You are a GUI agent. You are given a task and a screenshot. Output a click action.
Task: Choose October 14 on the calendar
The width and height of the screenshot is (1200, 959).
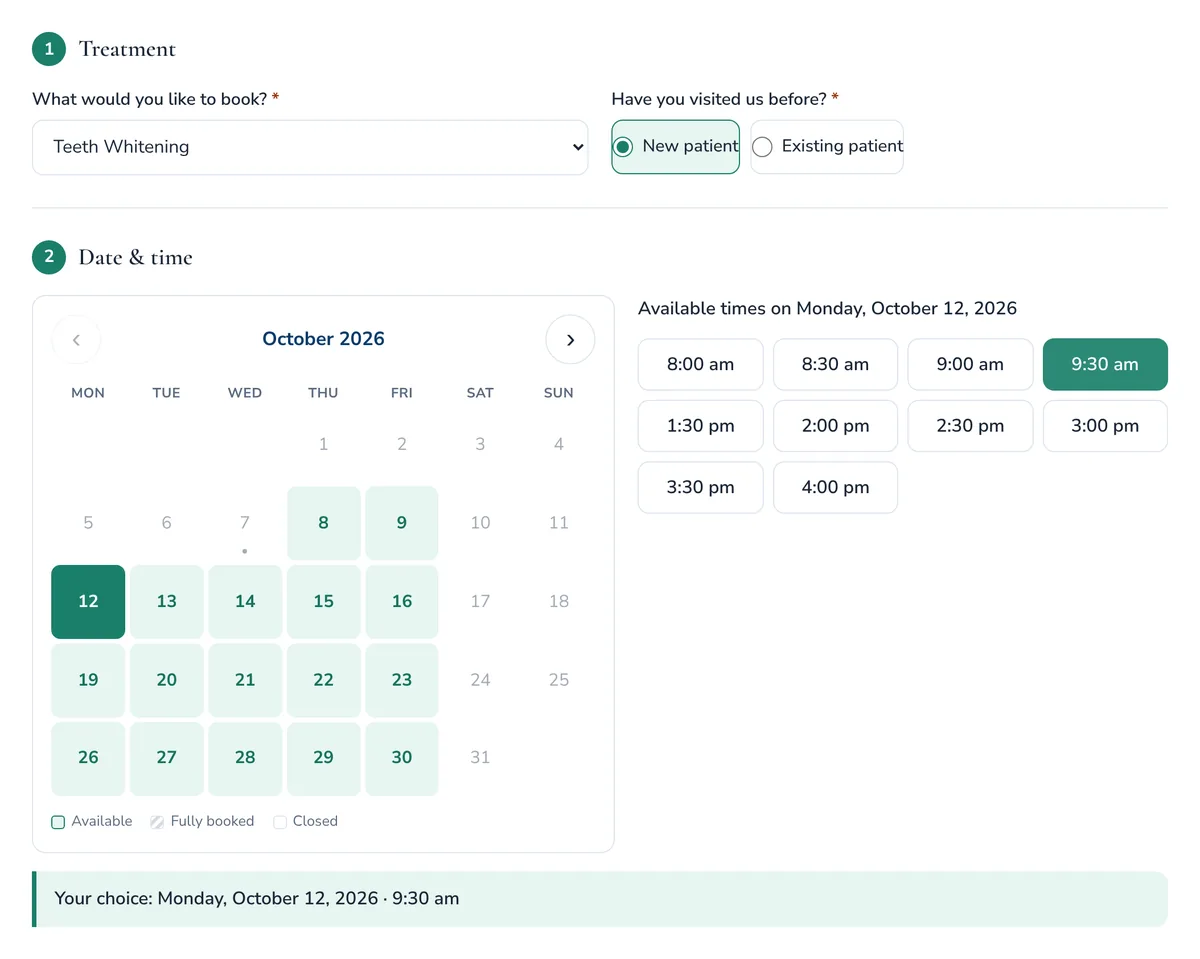(x=245, y=602)
